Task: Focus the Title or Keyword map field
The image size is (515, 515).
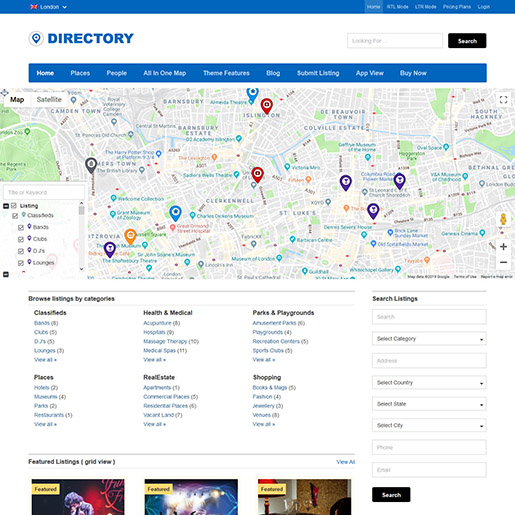Action: coord(44,192)
